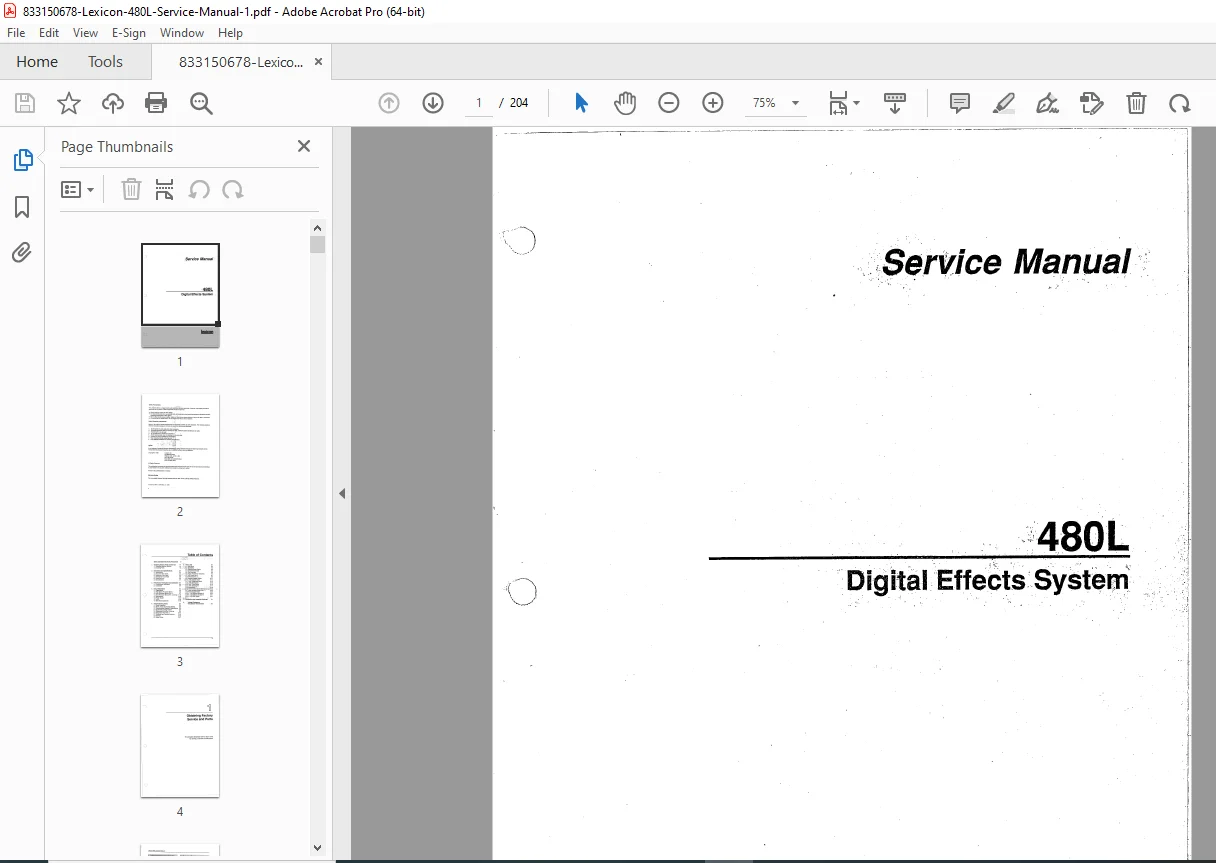Close the 833150678-Lexico... document tab

pyautogui.click(x=318, y=62)
